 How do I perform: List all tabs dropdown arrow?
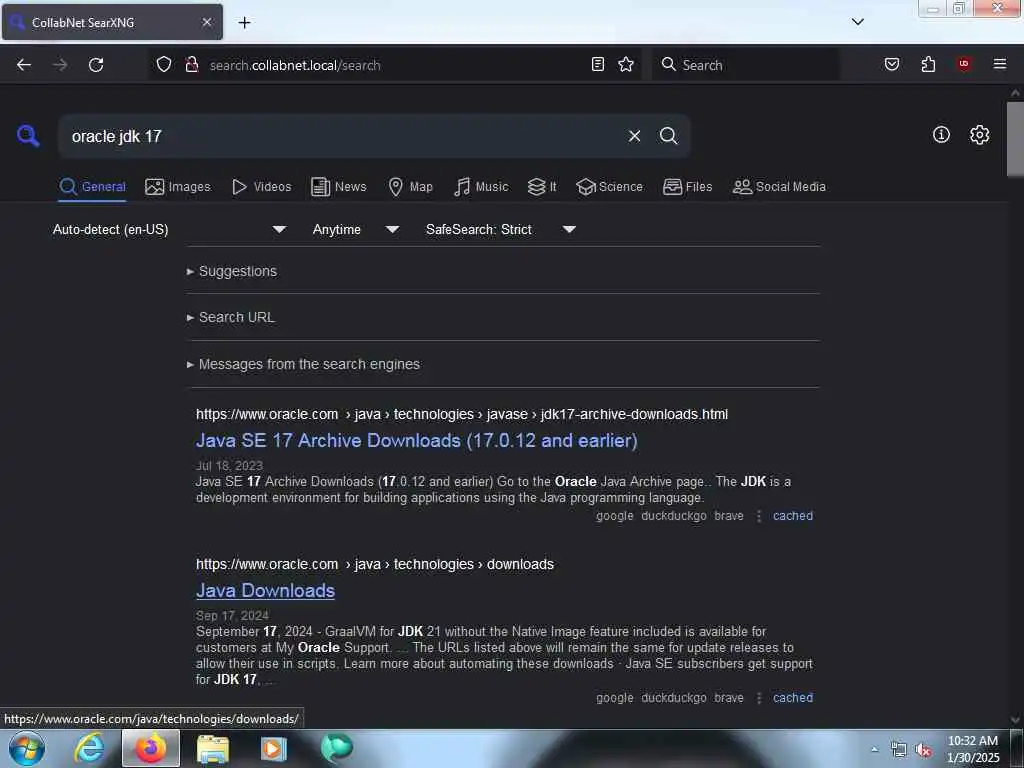click(857, 22)
